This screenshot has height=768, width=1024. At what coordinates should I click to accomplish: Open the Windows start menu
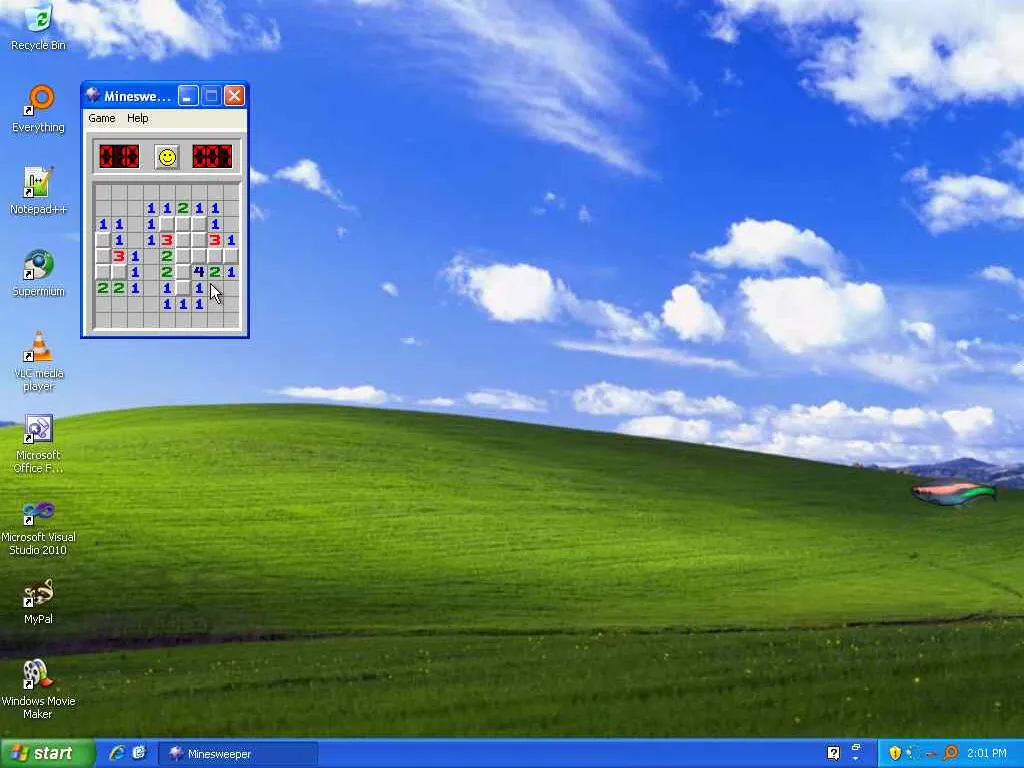point(47,754)
